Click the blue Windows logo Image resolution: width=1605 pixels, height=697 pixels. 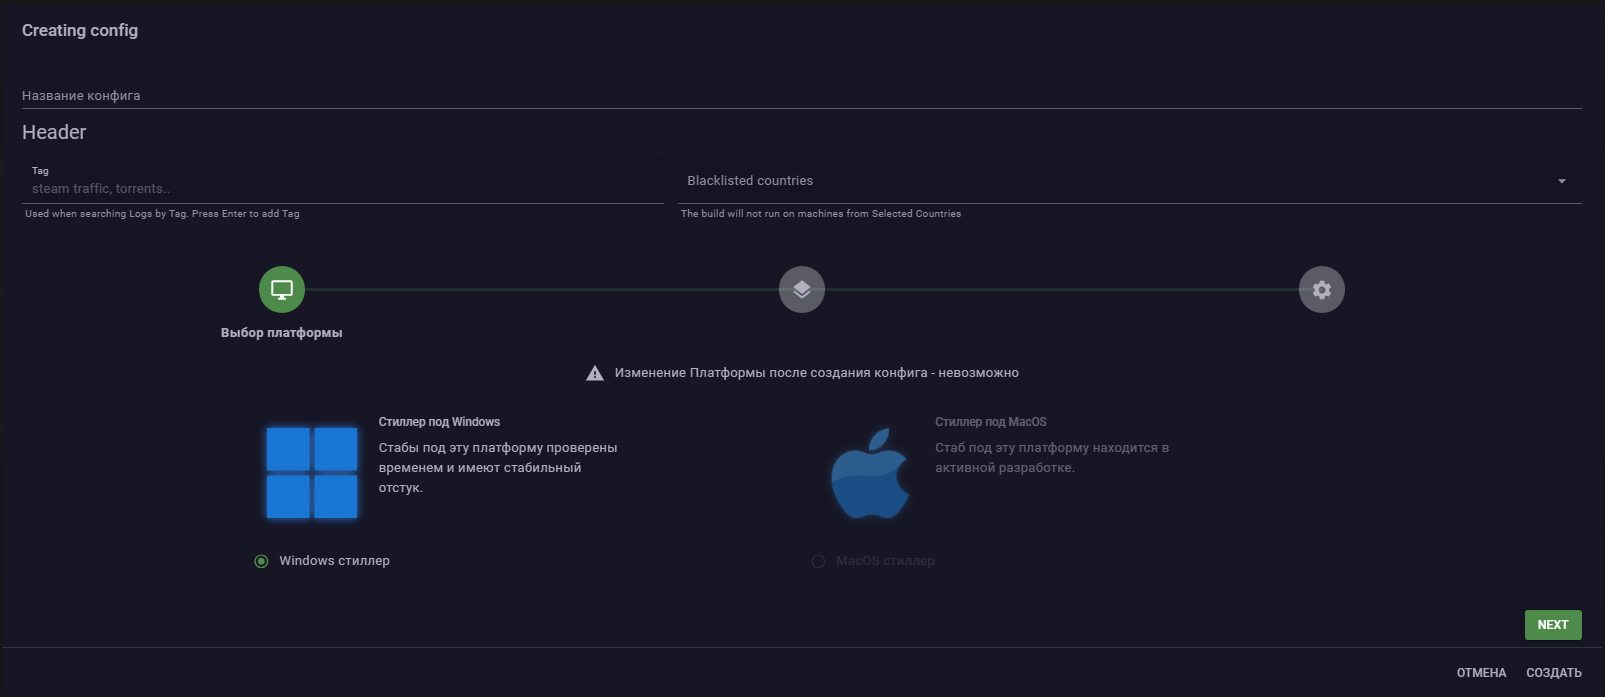312,472
